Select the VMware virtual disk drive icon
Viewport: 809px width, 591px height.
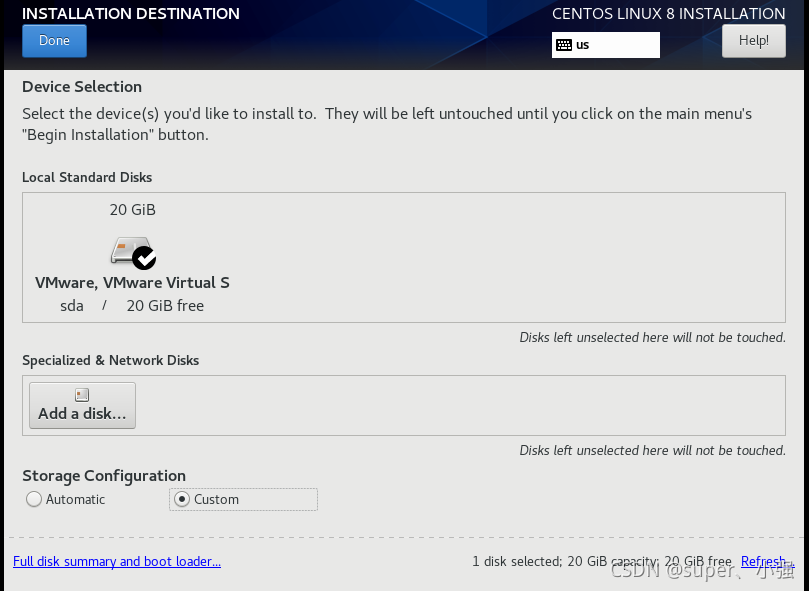point(133,252)
